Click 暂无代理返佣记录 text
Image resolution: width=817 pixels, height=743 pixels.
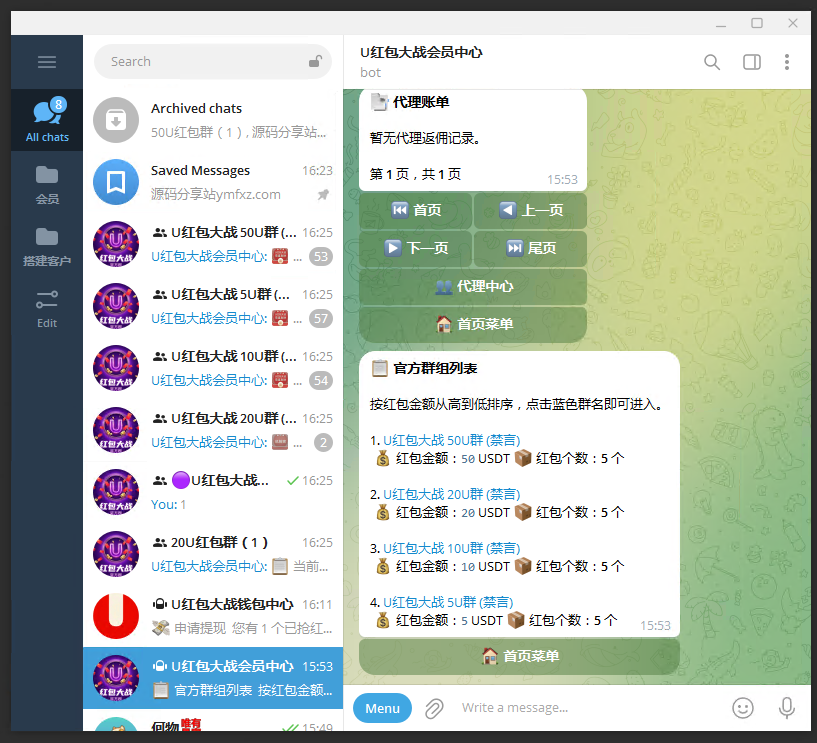coord(425,138)
